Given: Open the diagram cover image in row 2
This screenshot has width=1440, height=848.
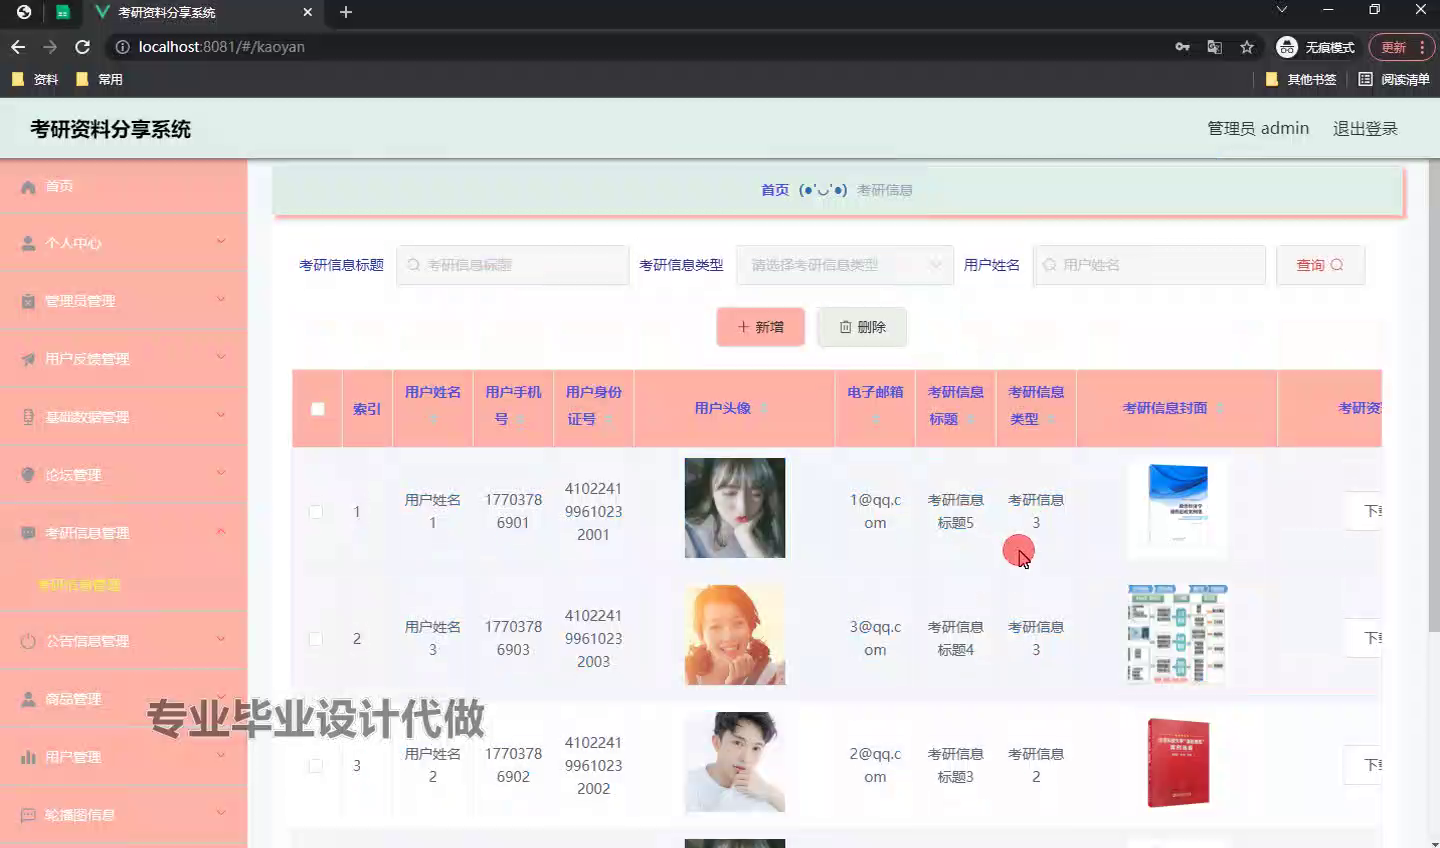Looking at the screenshot, I should tap(1177, 635).
